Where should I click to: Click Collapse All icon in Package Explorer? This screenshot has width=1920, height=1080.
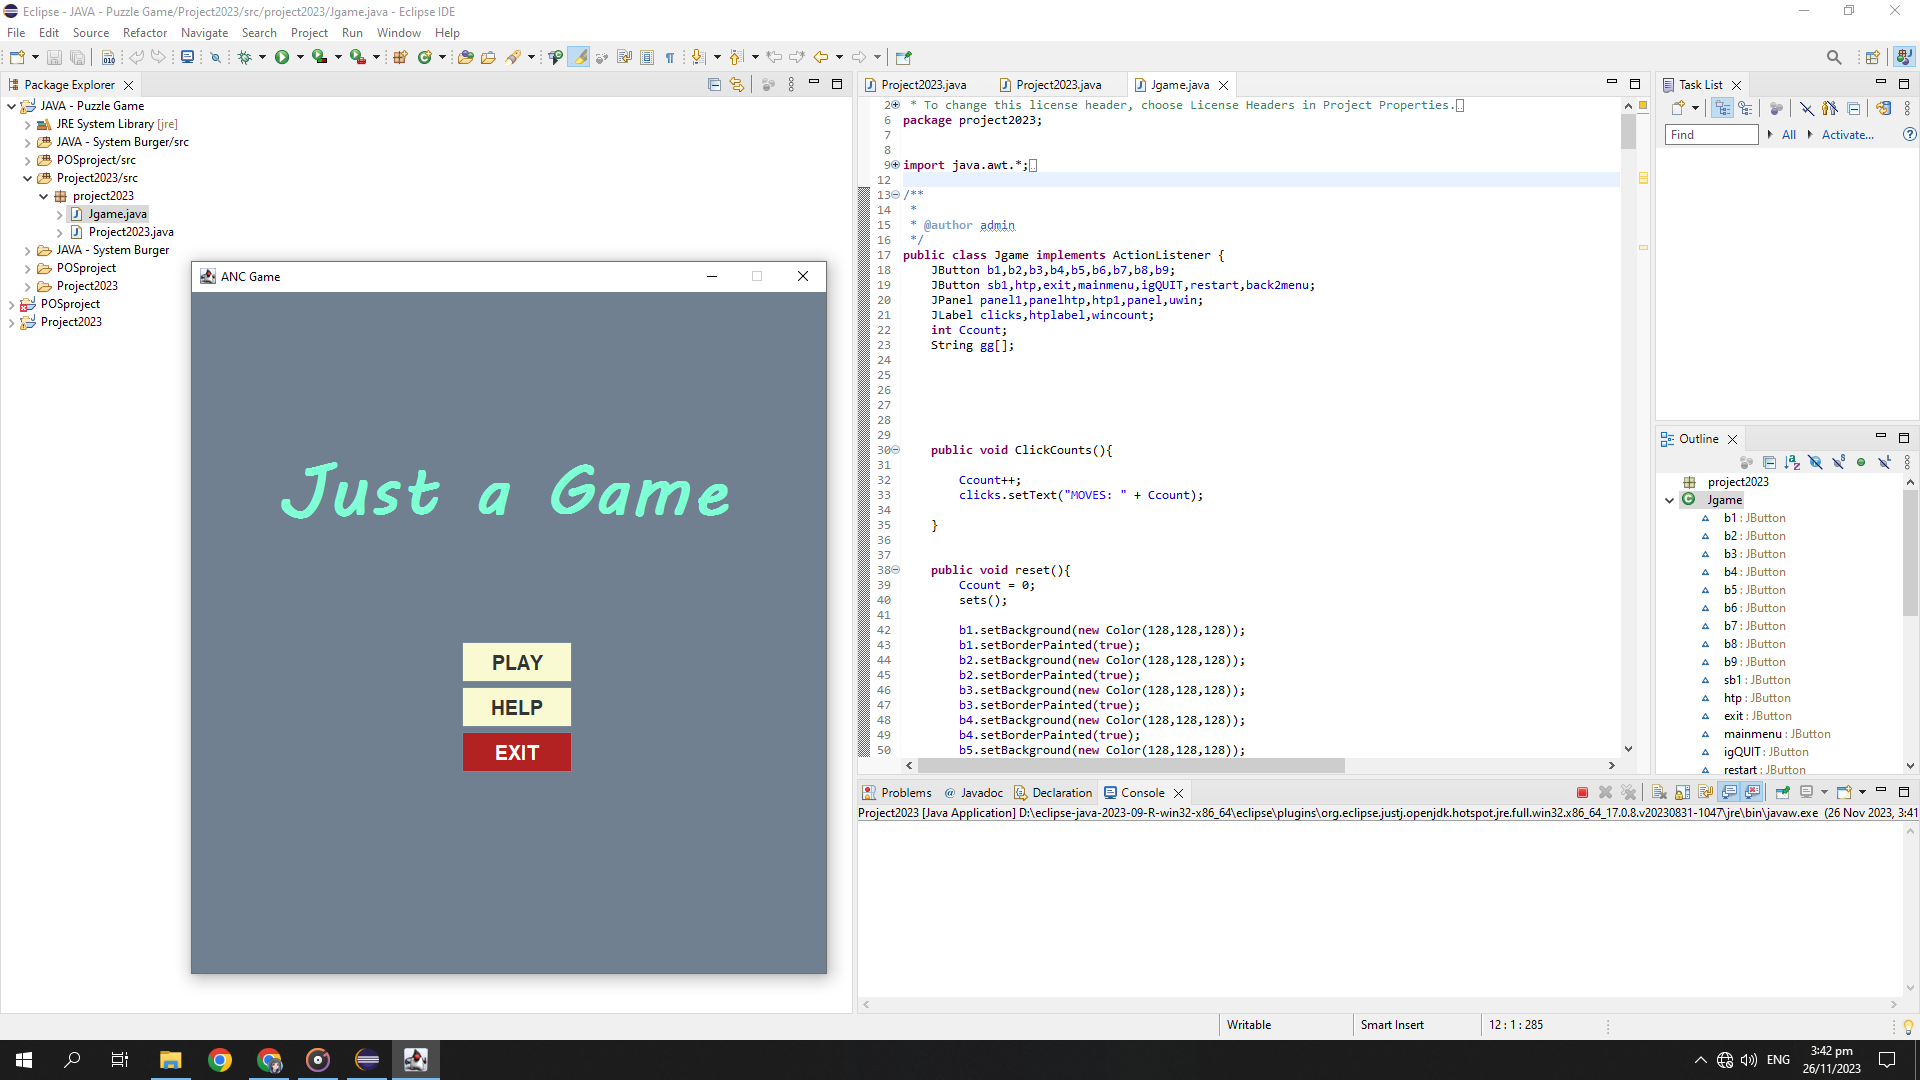[x=714, y=85]
